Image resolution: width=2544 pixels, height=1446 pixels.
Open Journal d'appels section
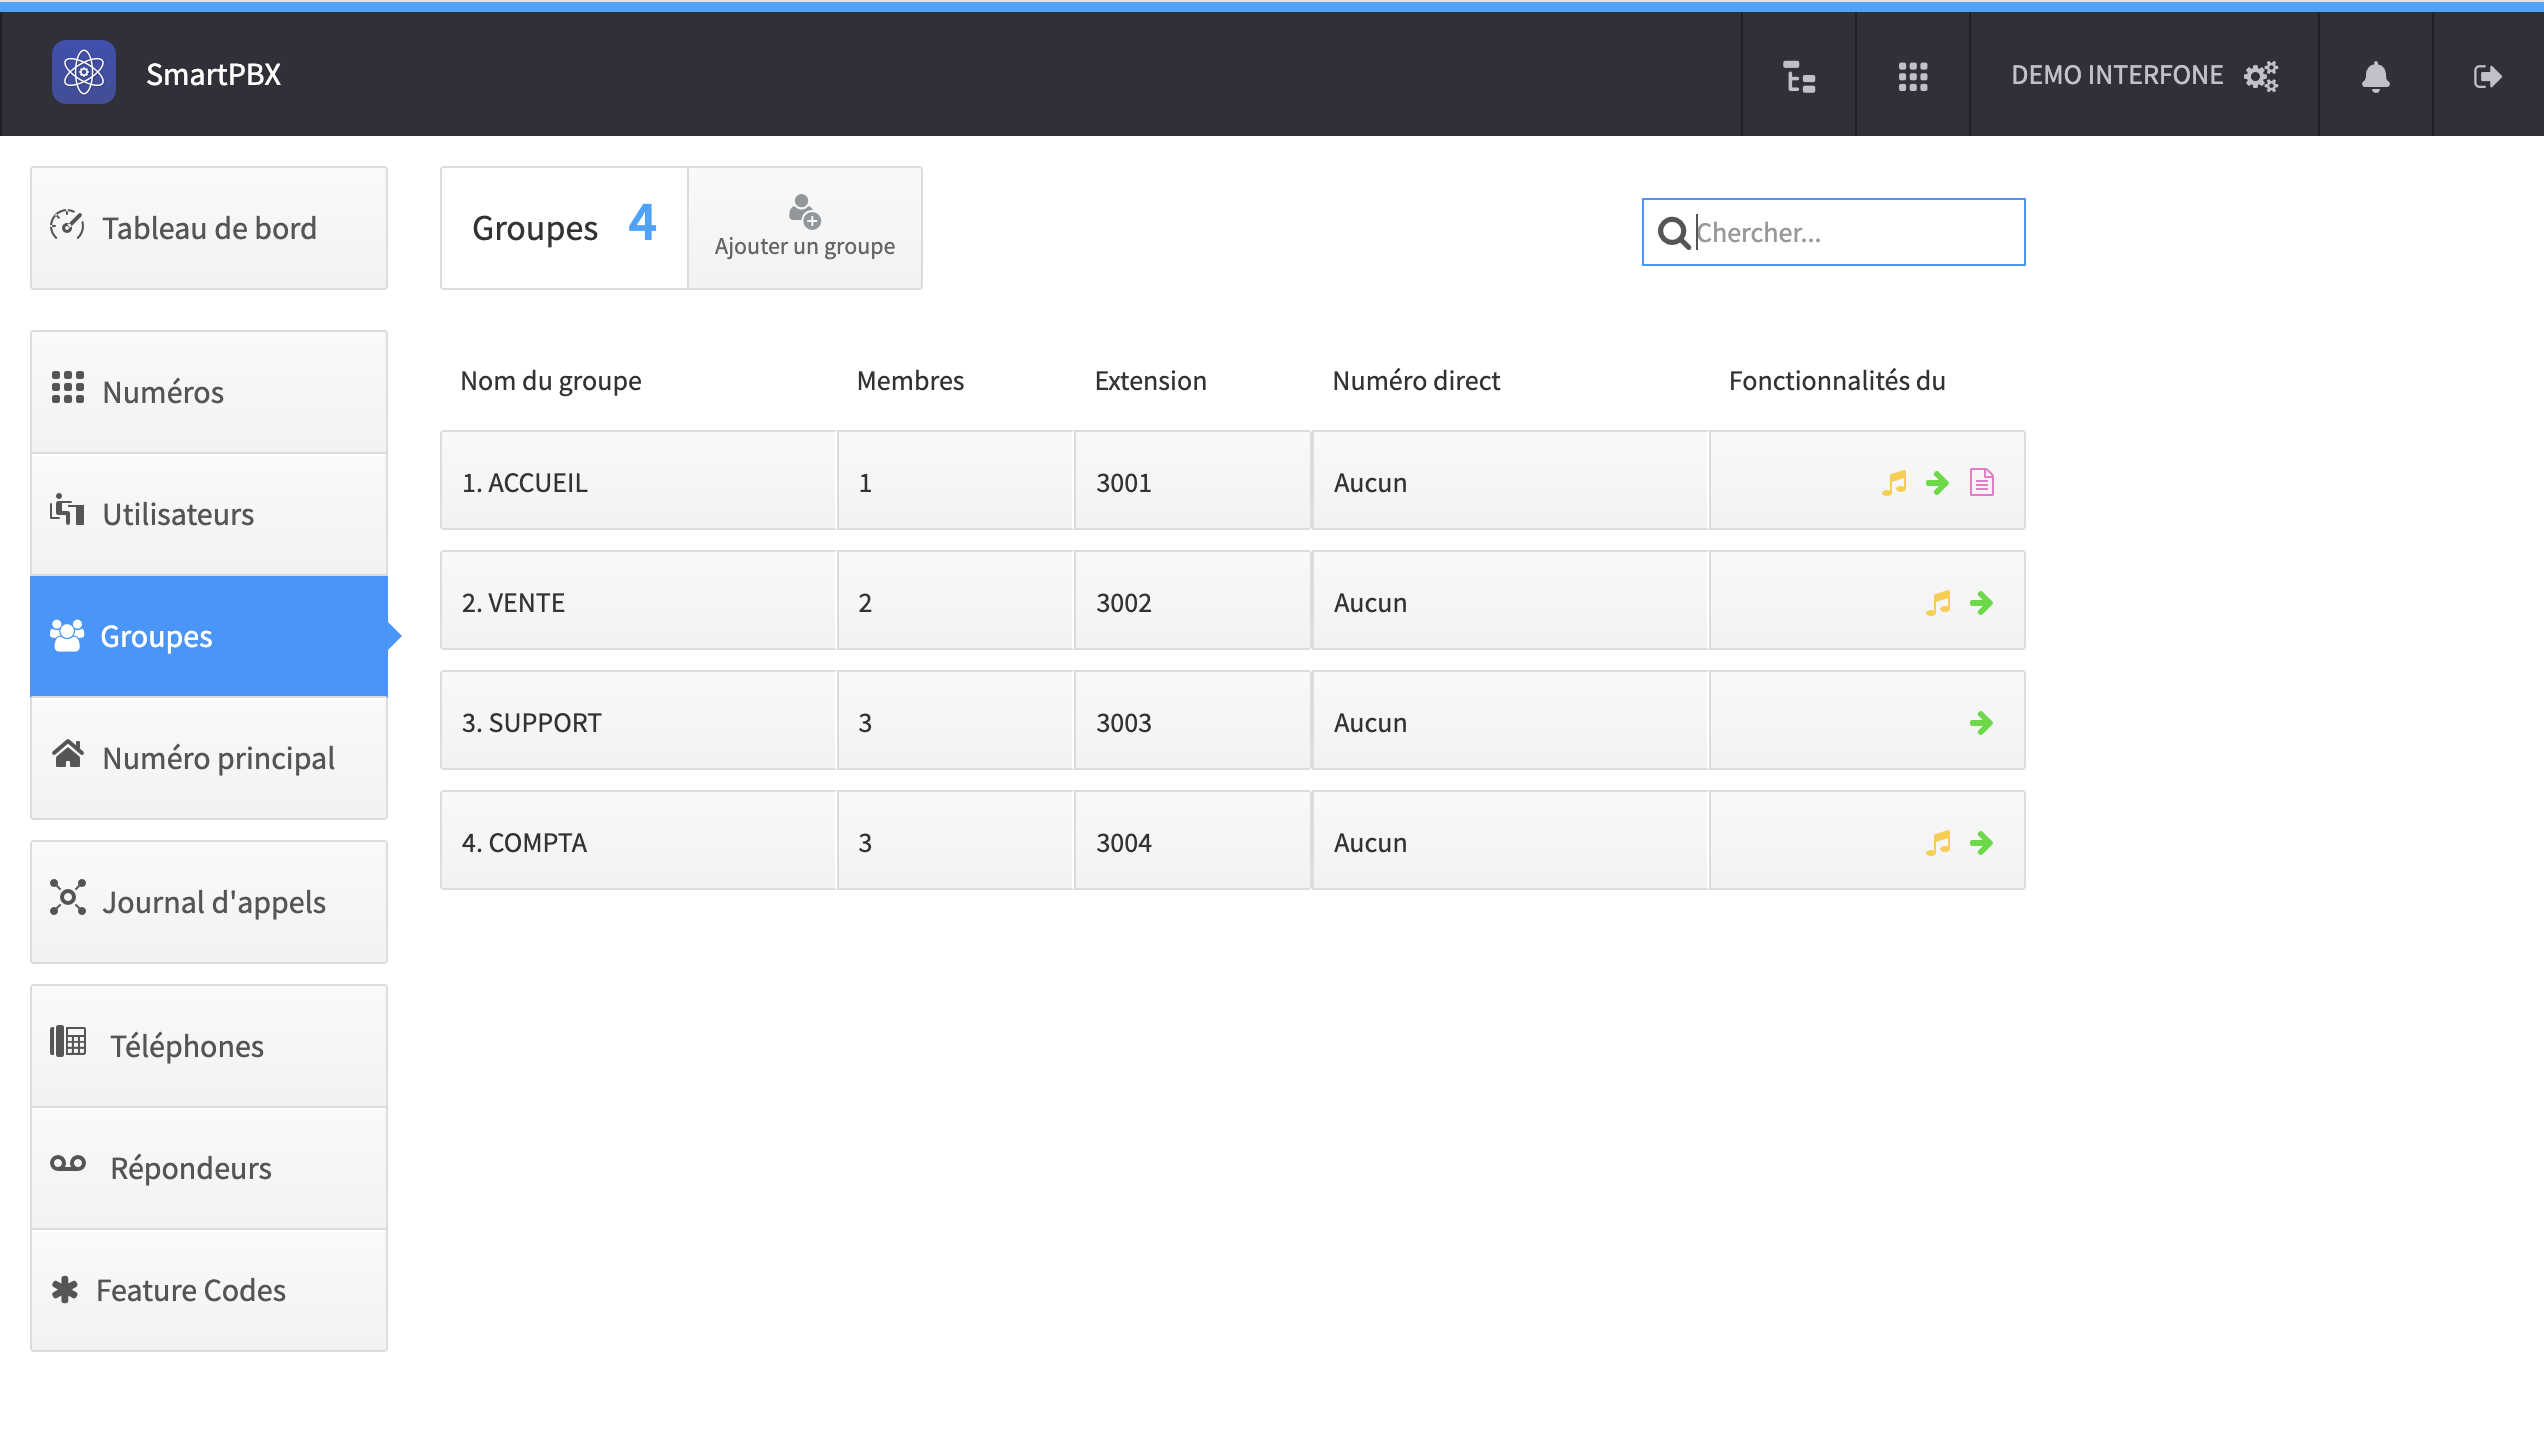(x=209, y=902)
